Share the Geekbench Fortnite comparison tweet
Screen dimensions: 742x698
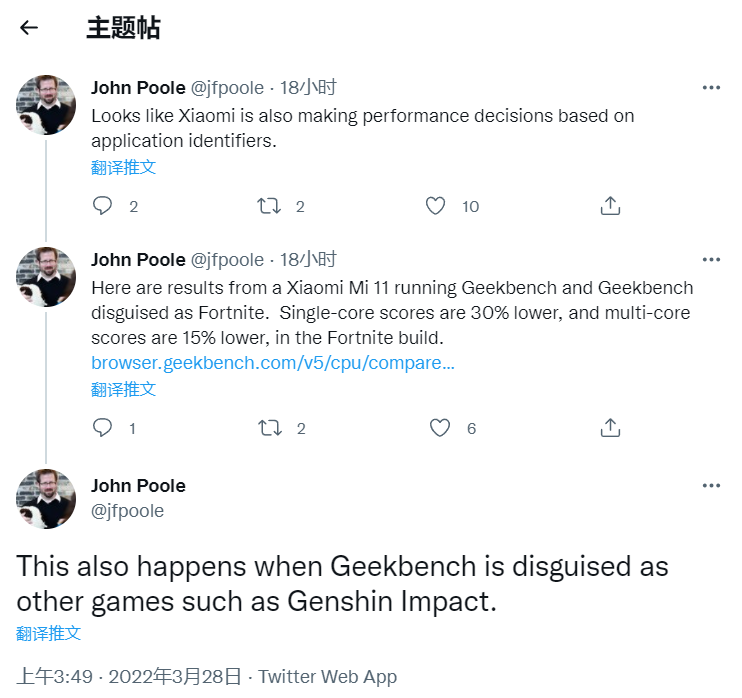(x=610, y=428)
